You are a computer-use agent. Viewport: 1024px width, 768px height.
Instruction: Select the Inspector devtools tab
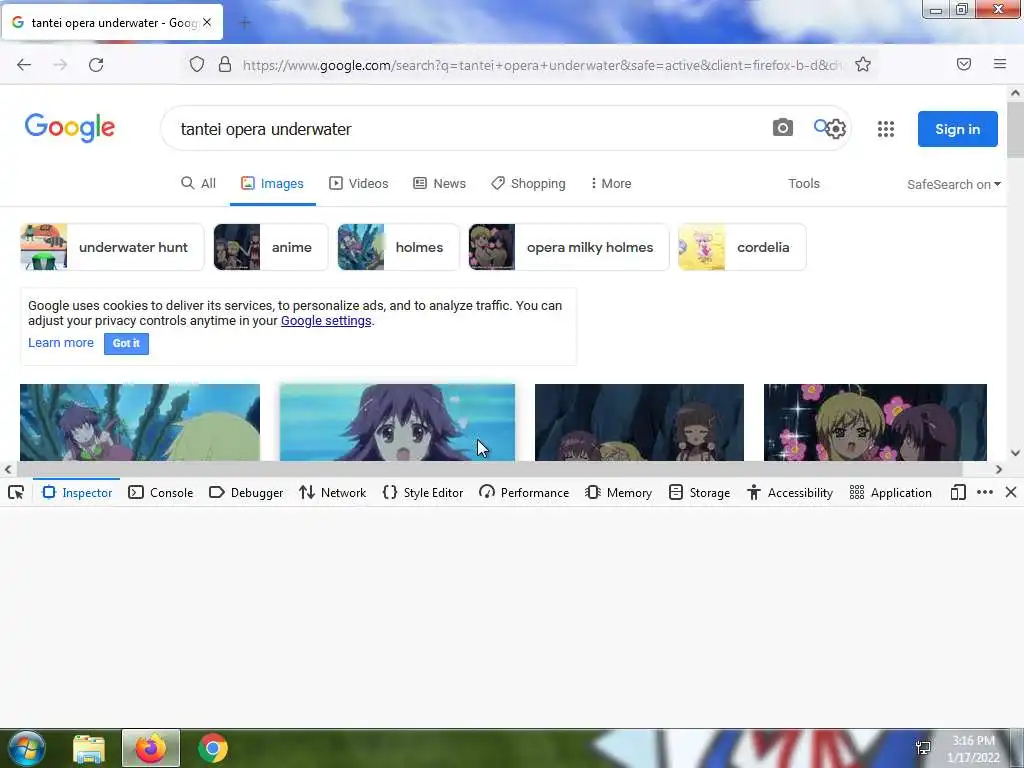[x=77, y=493]
